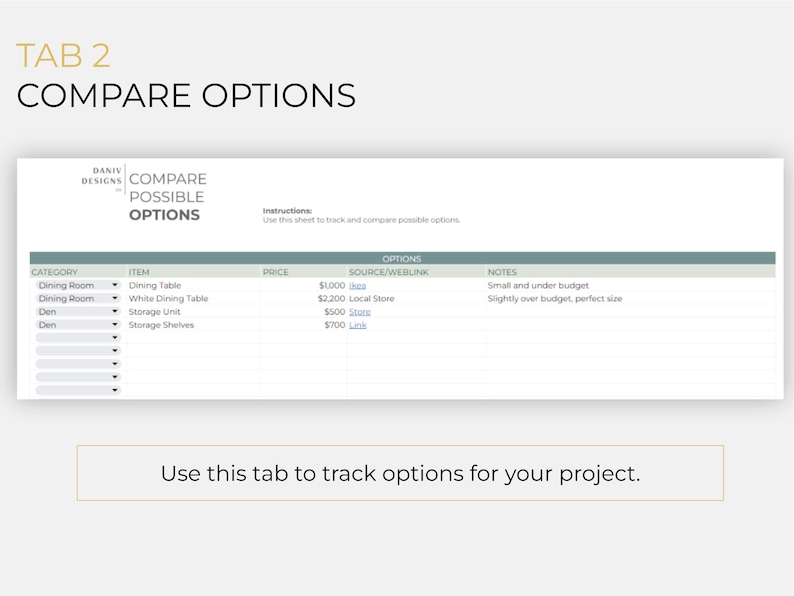Select the 'Small and under budget' note cell
Image resolution: width=794 pixels, height=596 pixels.
(x=630, y=285)
